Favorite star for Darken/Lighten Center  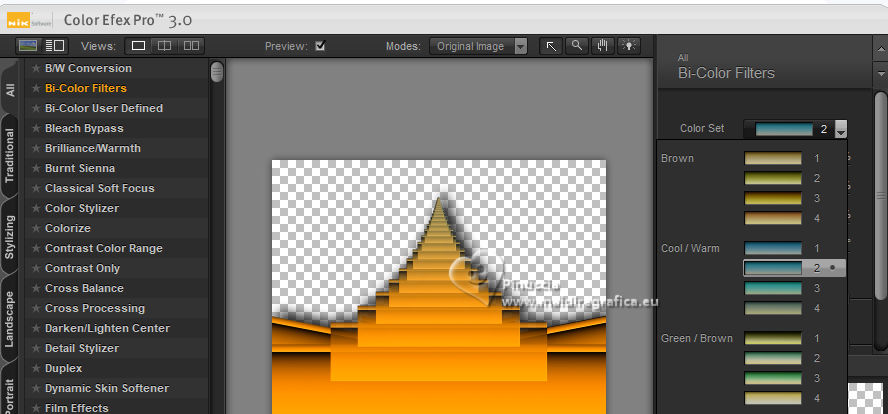36,328
